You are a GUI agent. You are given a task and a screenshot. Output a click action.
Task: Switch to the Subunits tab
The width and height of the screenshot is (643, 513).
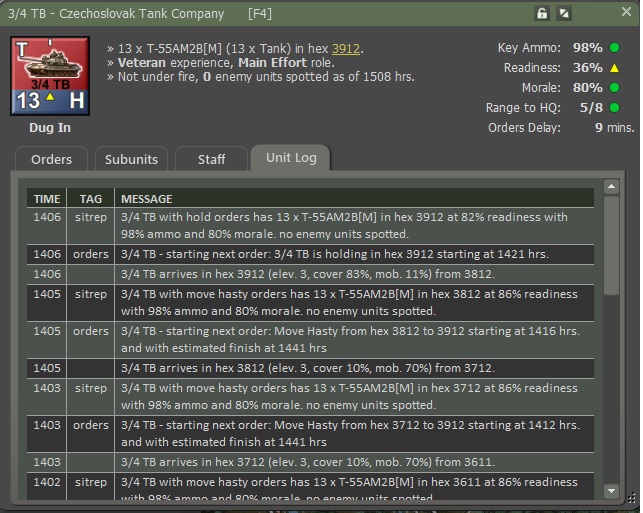pos(131,159)
